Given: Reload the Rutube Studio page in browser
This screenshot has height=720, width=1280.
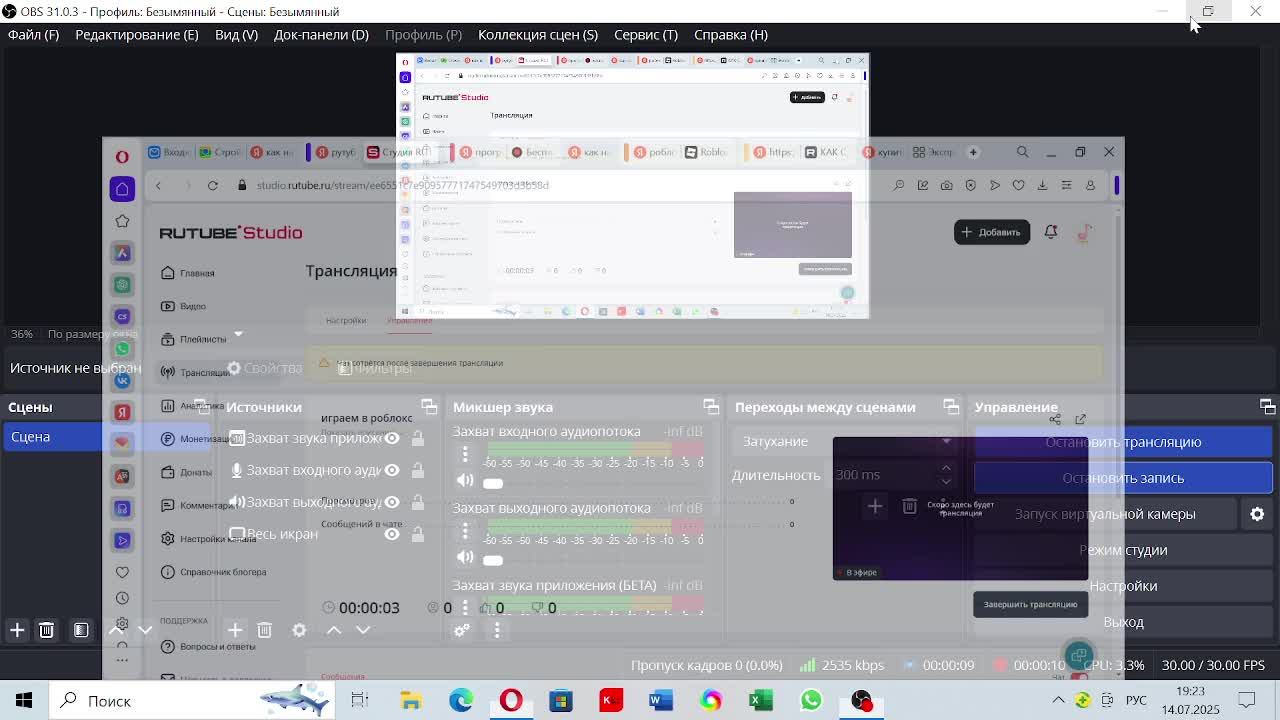Looking at the screenshot, I should pos(212,185).
